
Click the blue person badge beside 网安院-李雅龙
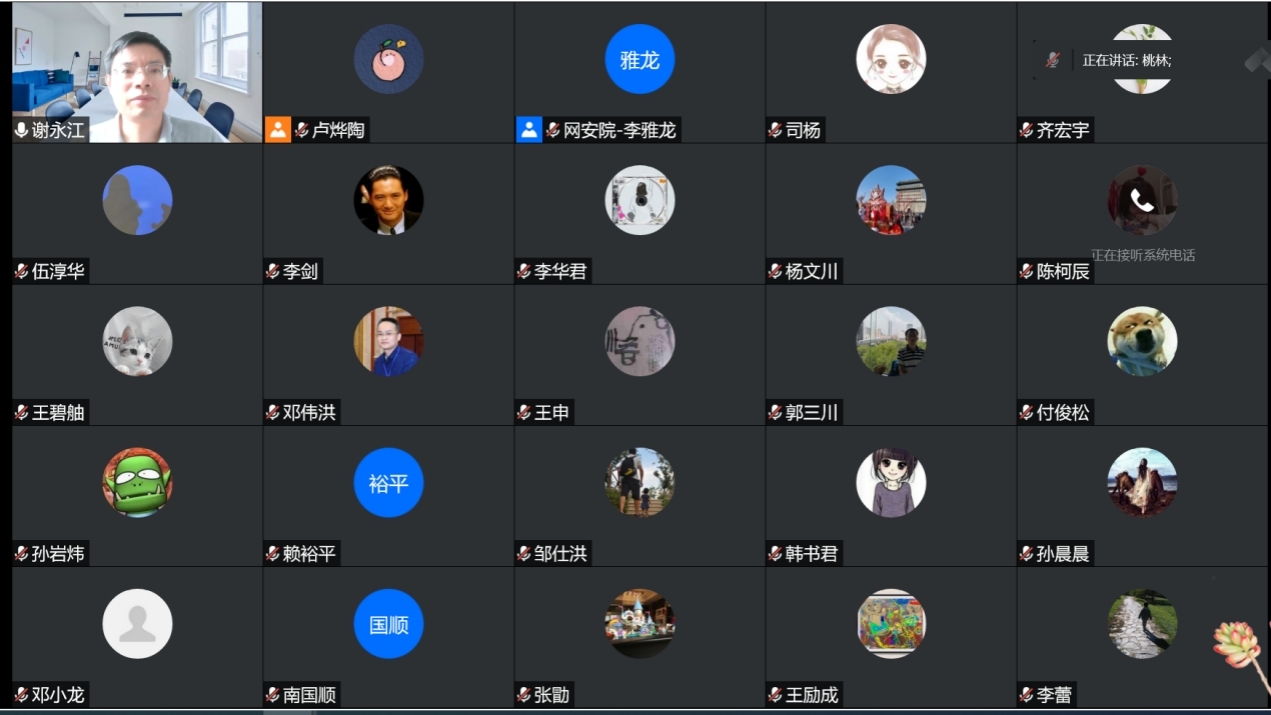pos(529,129)
